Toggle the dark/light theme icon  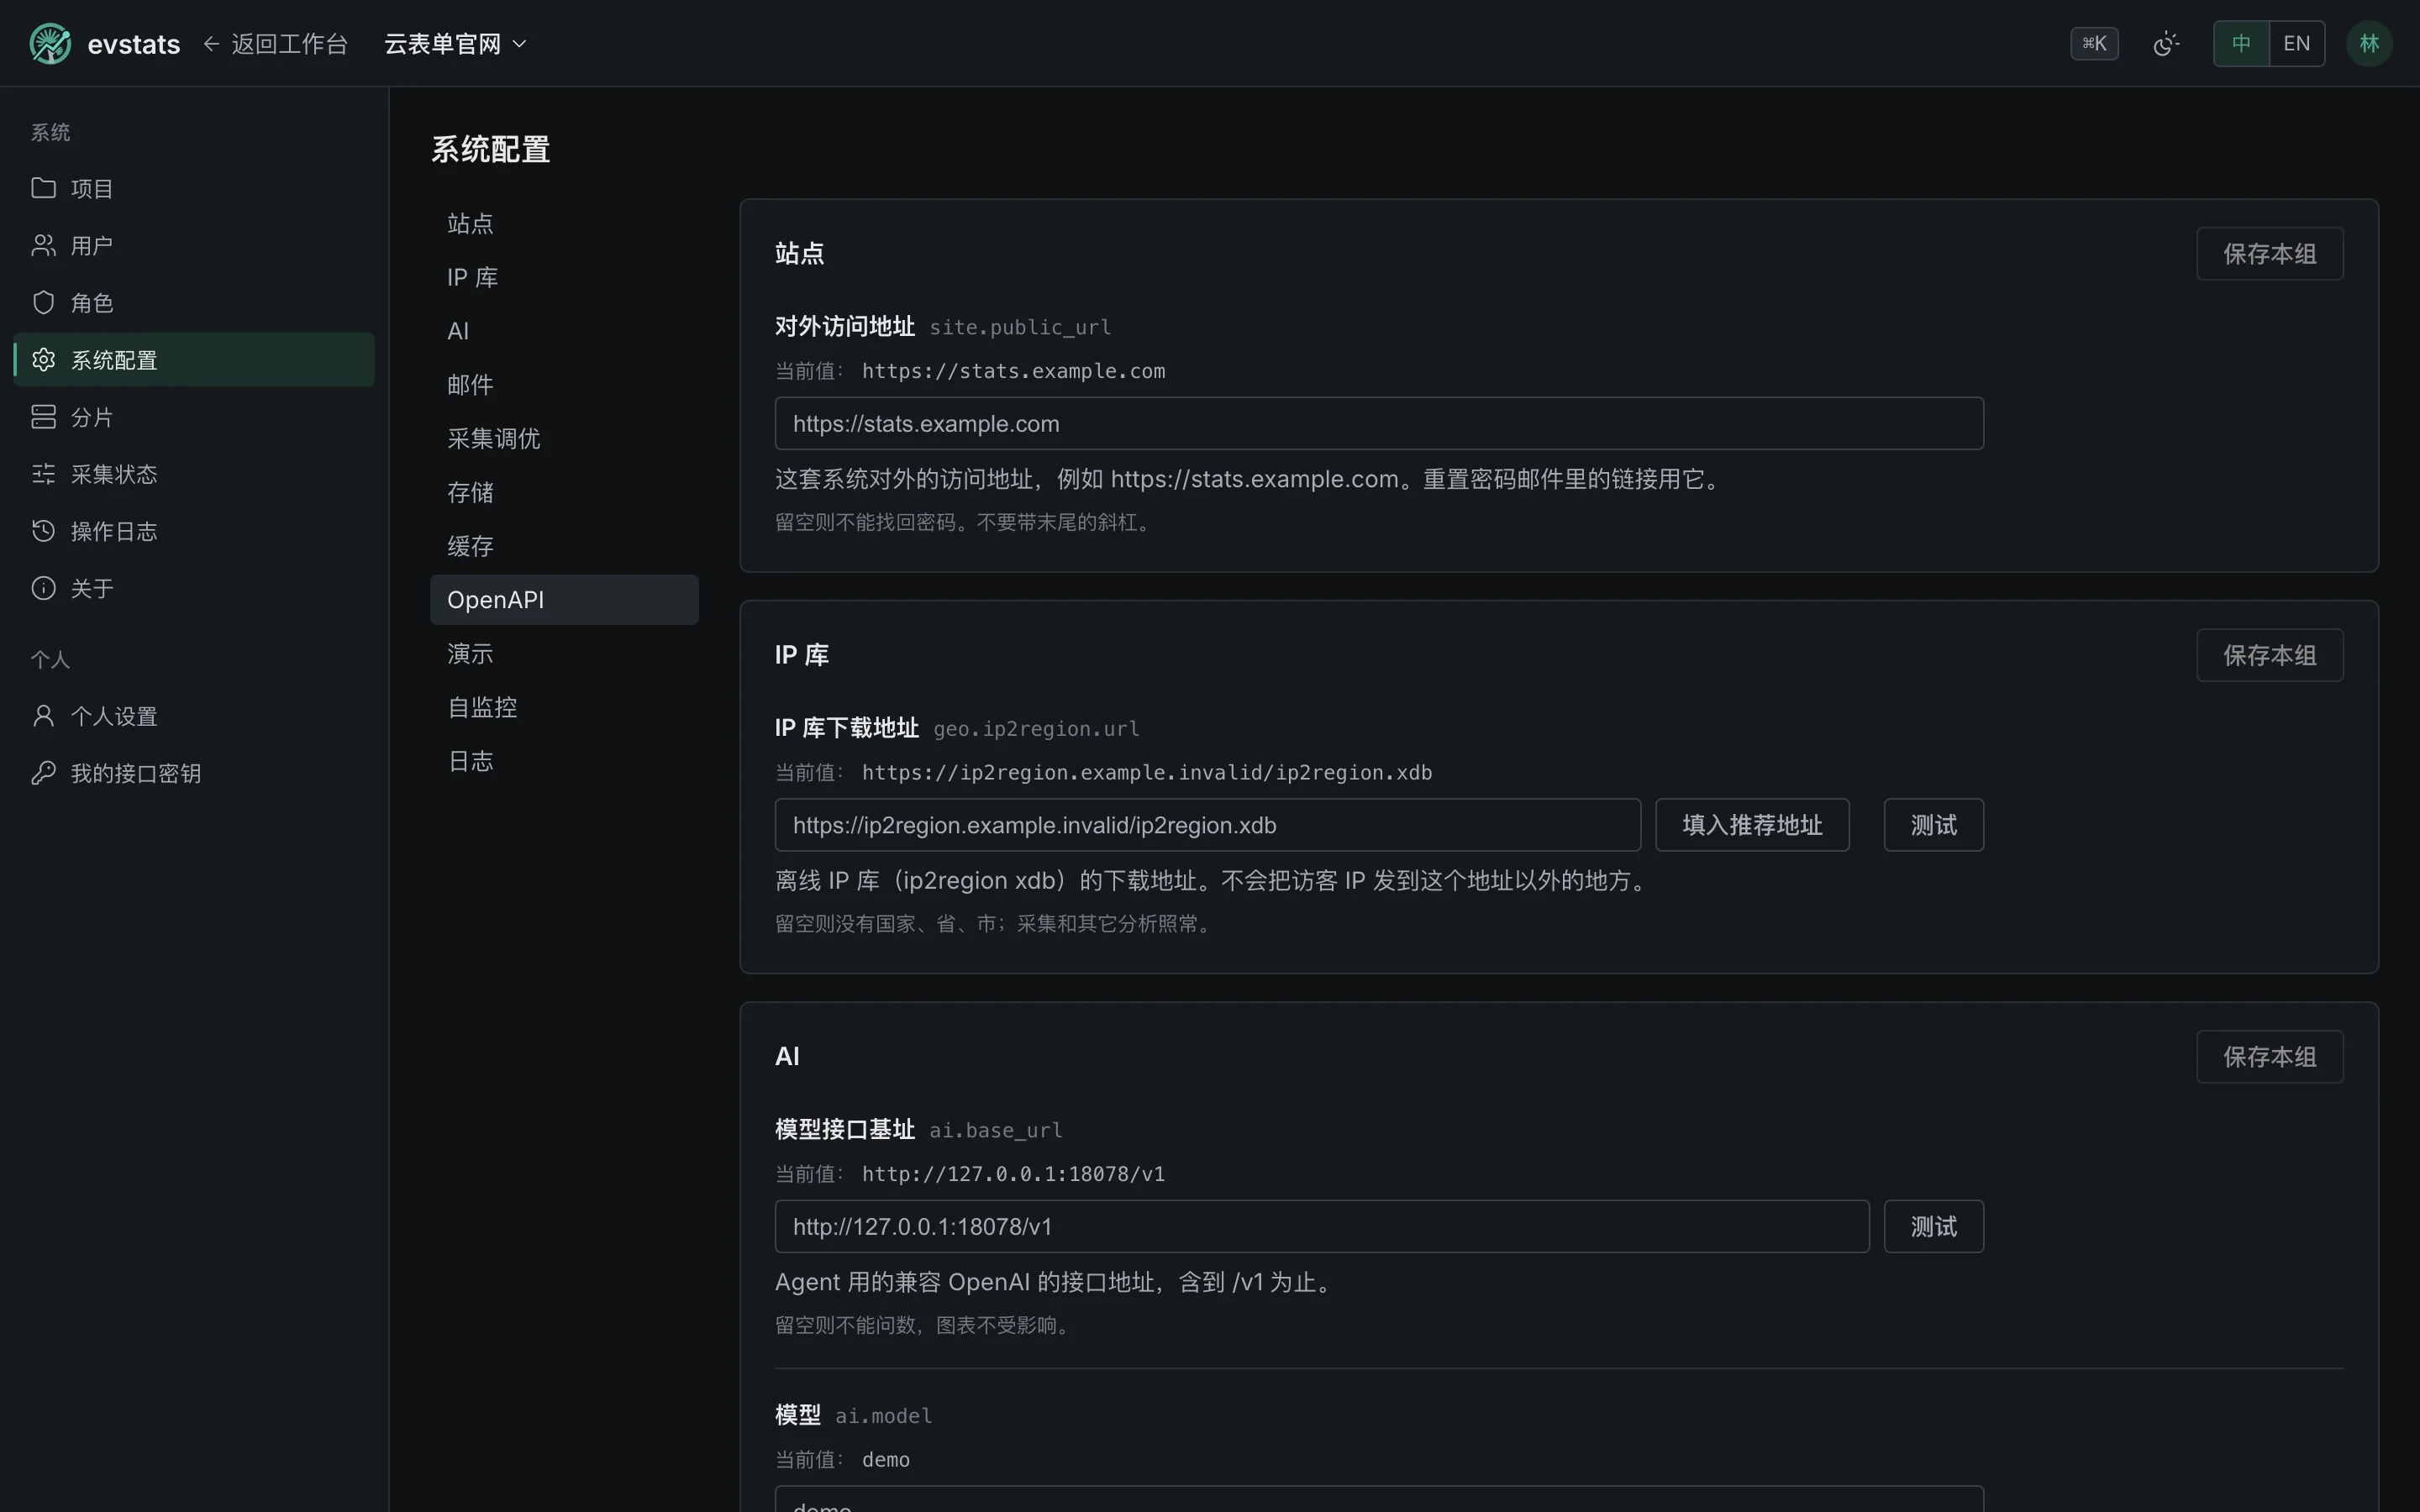(2166, 44)
